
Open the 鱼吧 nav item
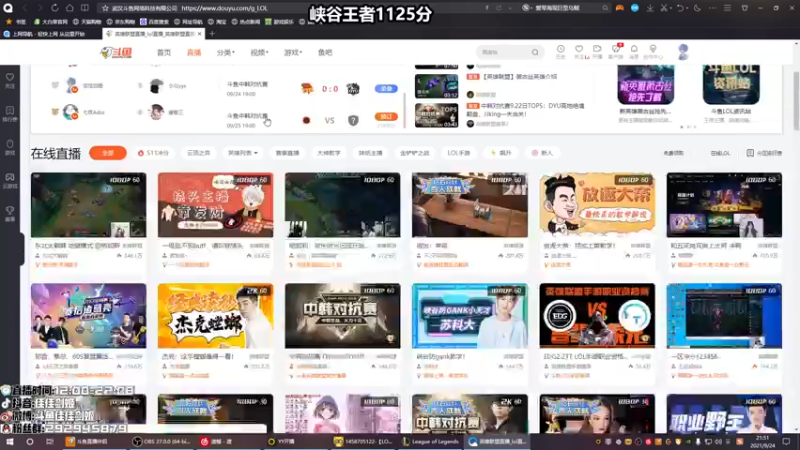coord(325,53)
